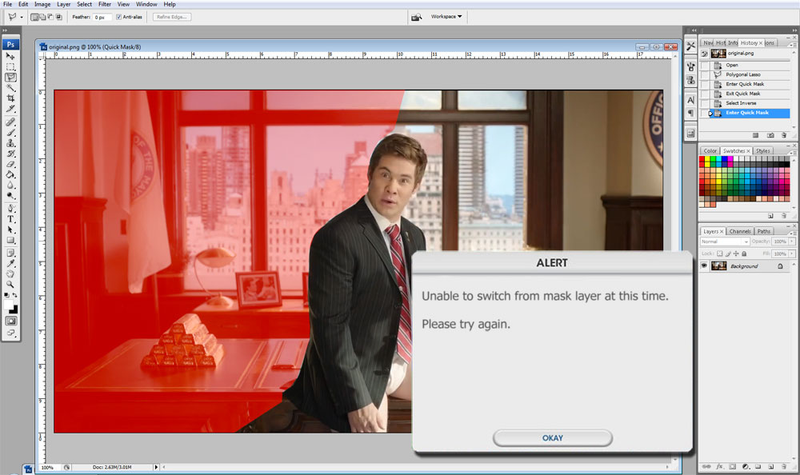Open the File menu
The height and width of the screenshot is (475, 800).
(x=8, y=4)
